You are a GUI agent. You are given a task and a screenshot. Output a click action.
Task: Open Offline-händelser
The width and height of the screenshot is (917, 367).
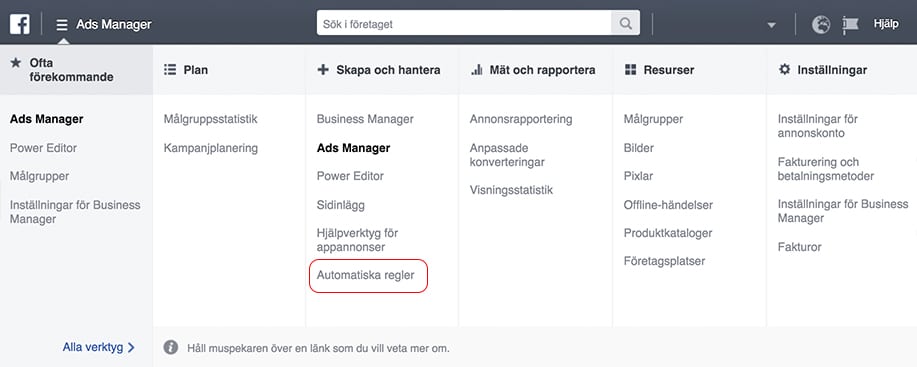[668, 205]
